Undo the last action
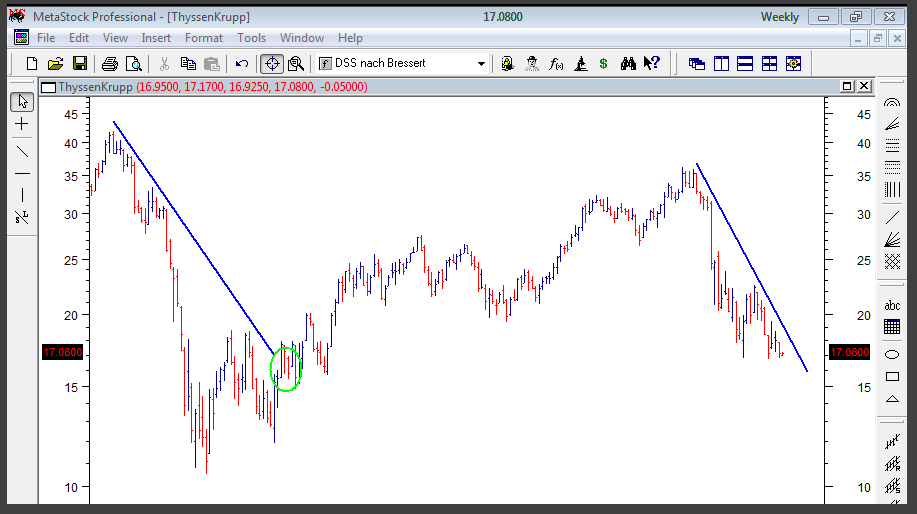 [x=242, y=64]
